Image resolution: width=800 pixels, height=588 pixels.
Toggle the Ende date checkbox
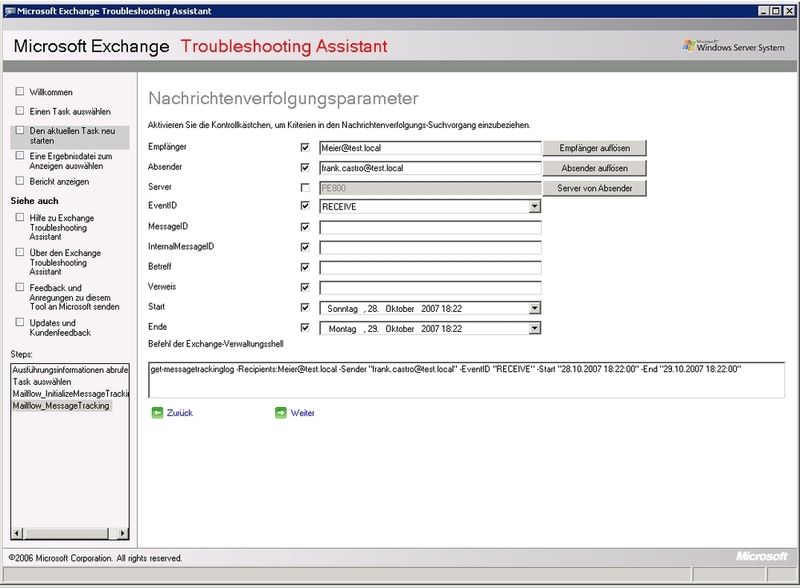[x=305, y=328]
